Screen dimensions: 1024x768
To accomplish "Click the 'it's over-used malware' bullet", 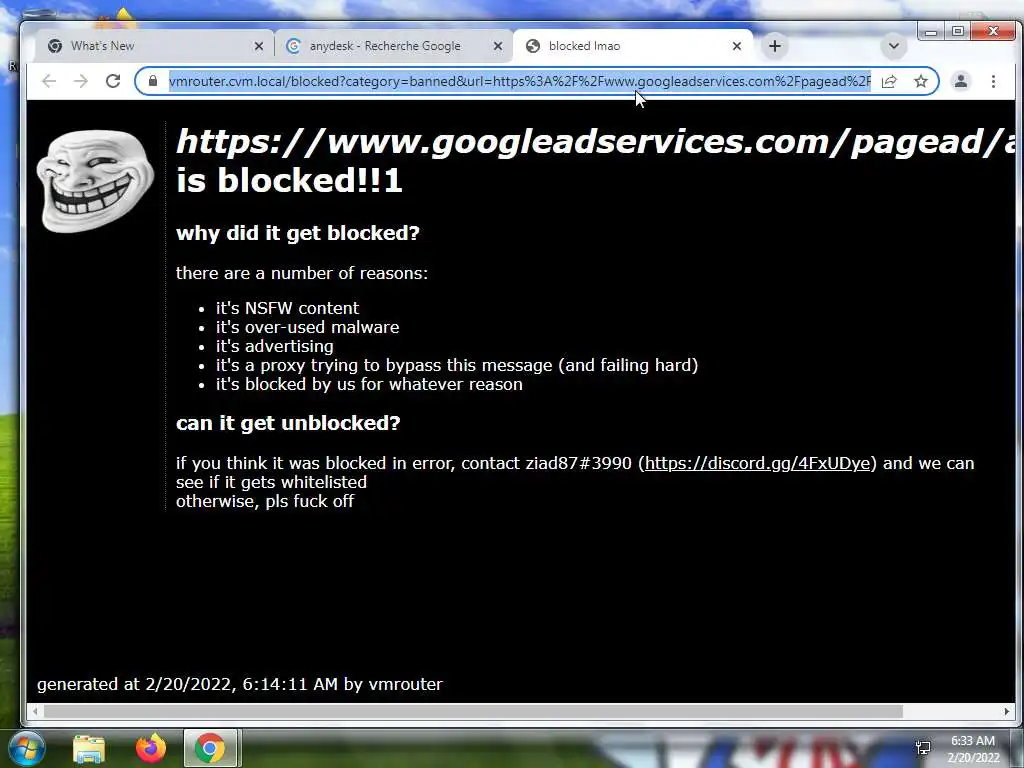I will coord(308,327).
